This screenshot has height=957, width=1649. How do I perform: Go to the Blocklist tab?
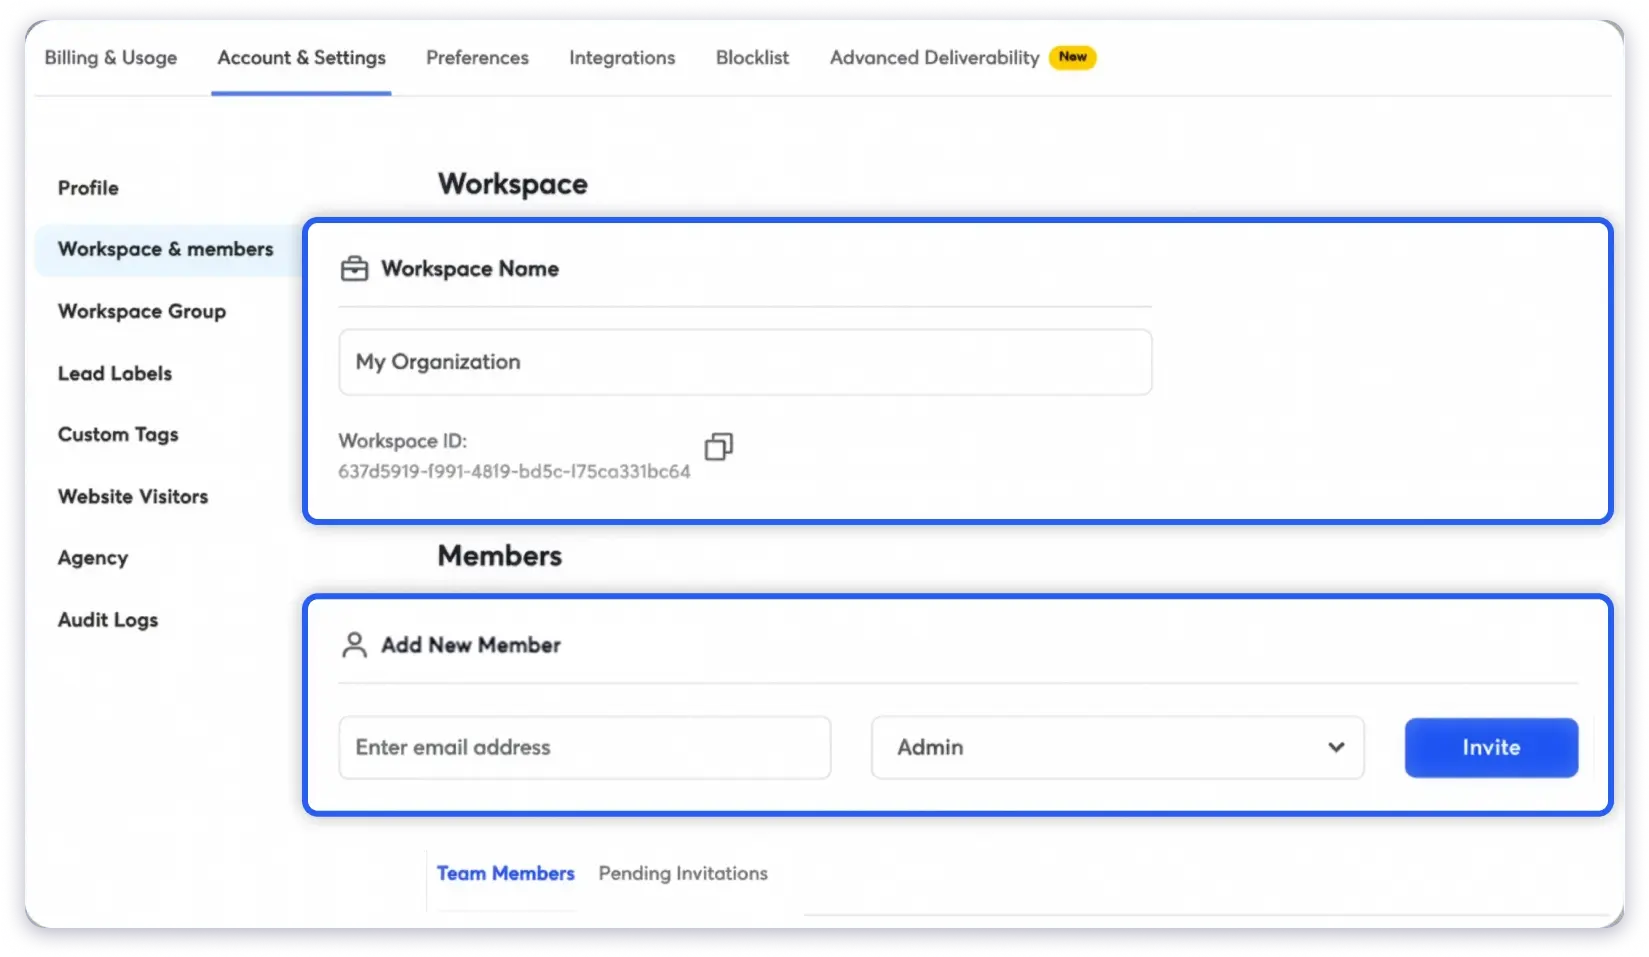pyautogui.click(x=751, y=58)
